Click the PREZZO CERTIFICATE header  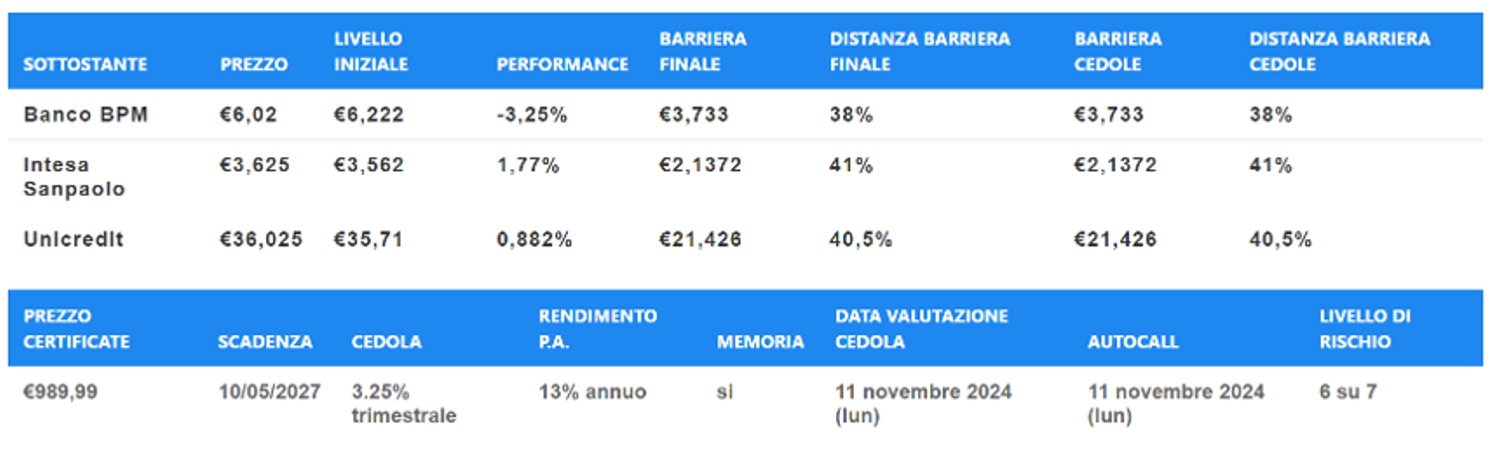click(x=77, y=329)
